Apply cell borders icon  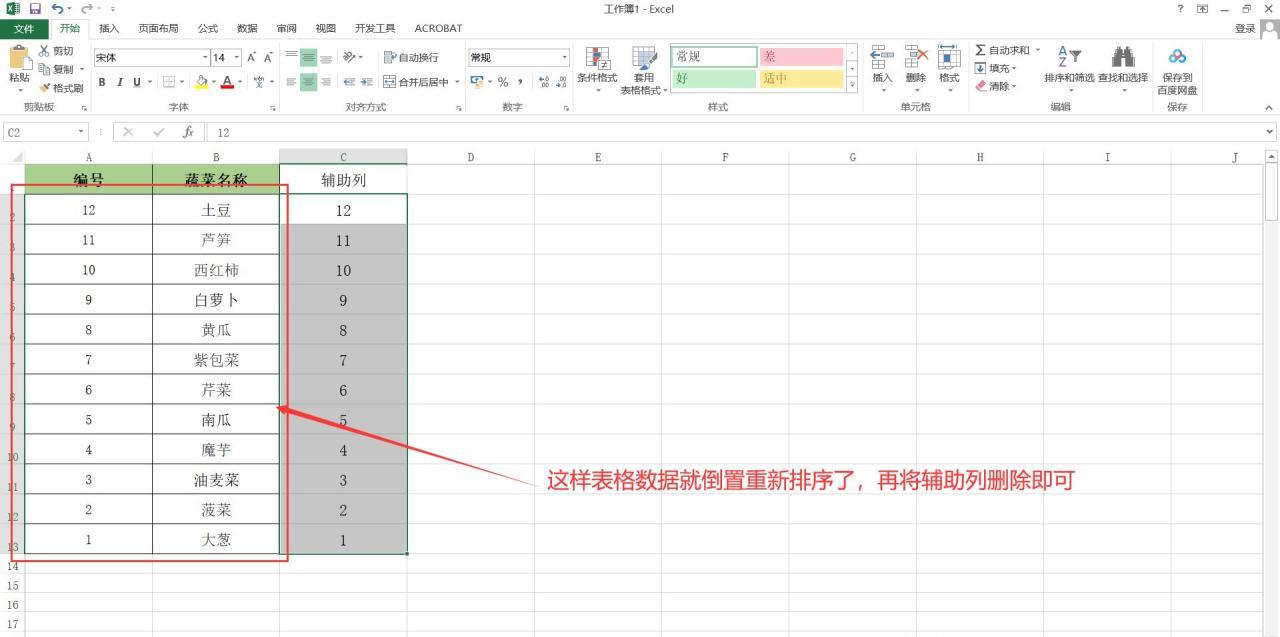[170, 82]
